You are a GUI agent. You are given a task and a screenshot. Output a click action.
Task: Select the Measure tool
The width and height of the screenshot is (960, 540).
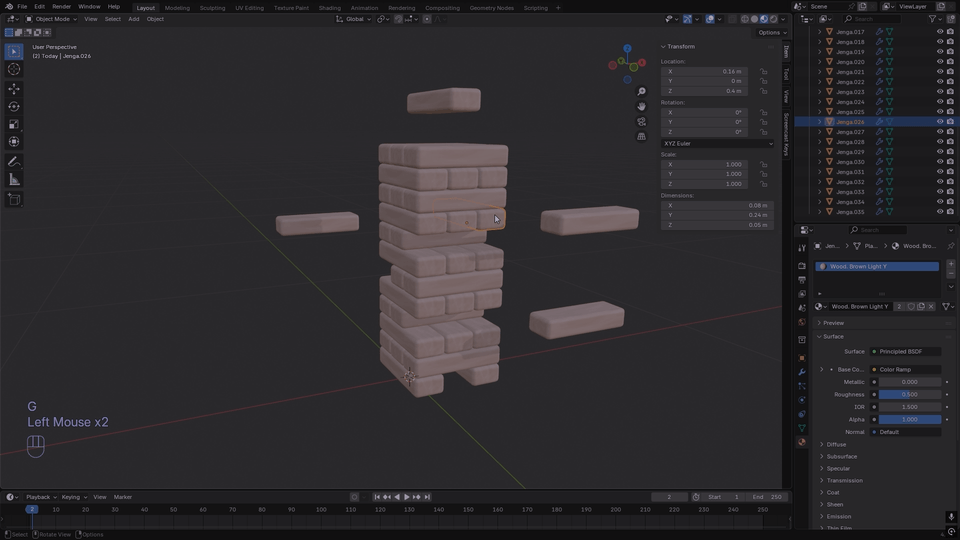14,180
